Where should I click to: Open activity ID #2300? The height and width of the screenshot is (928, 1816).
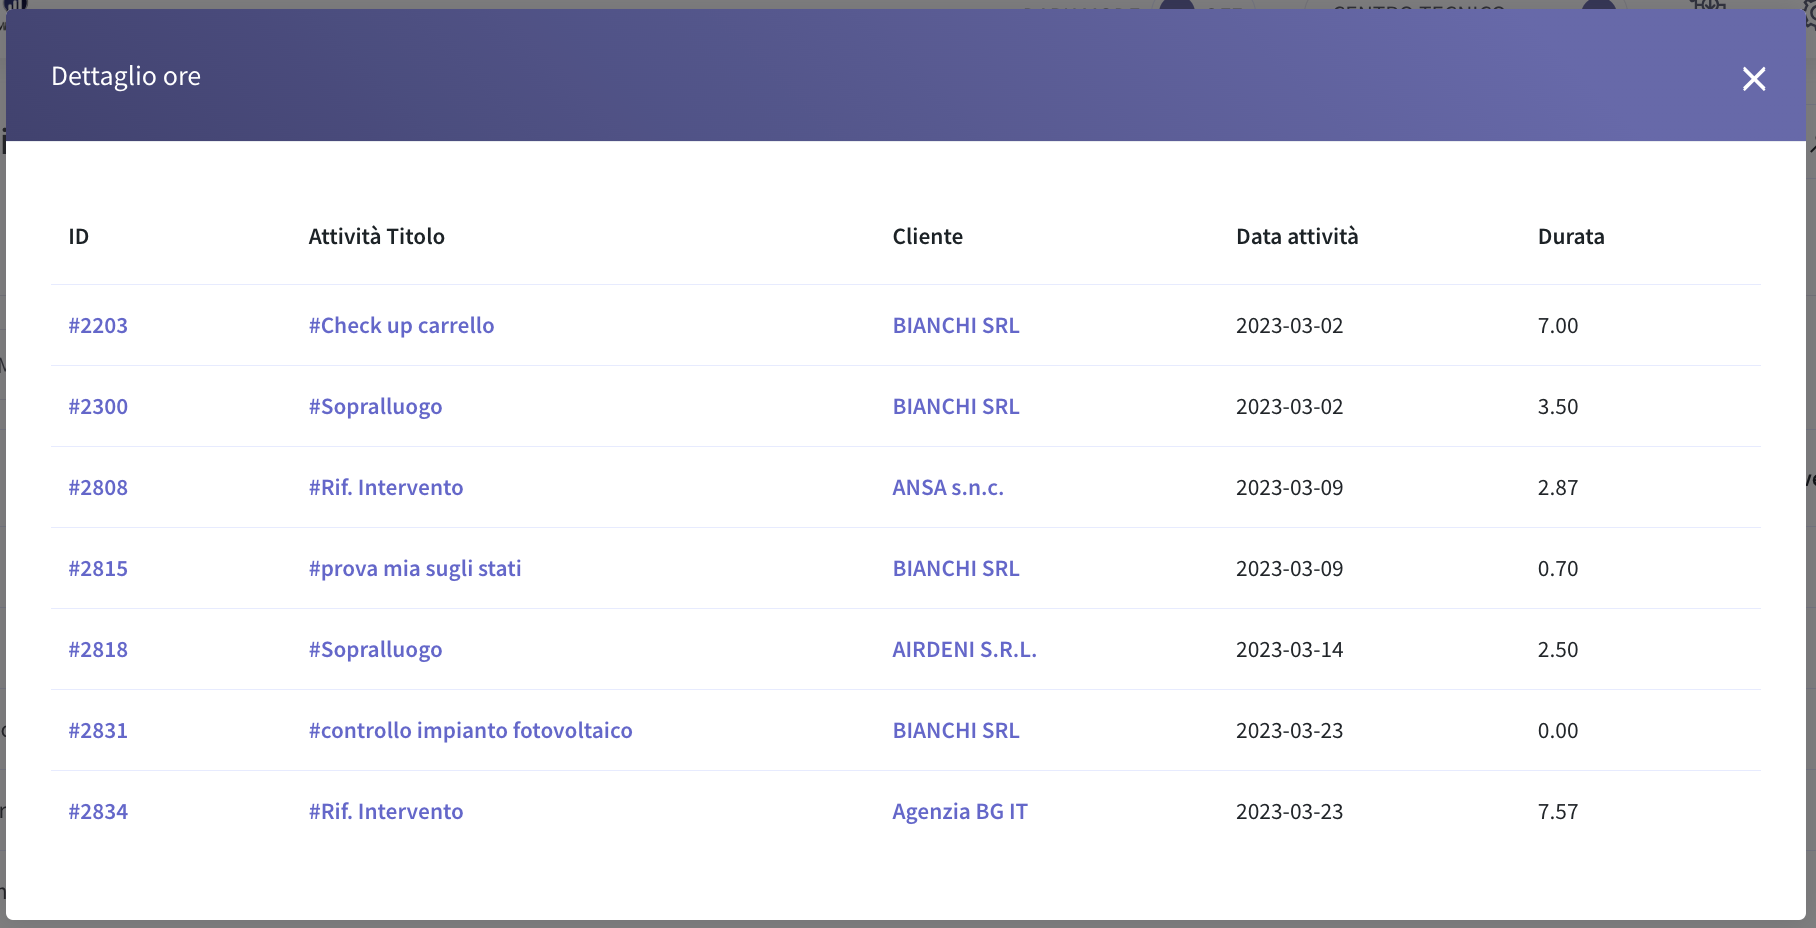pos(98,407)
